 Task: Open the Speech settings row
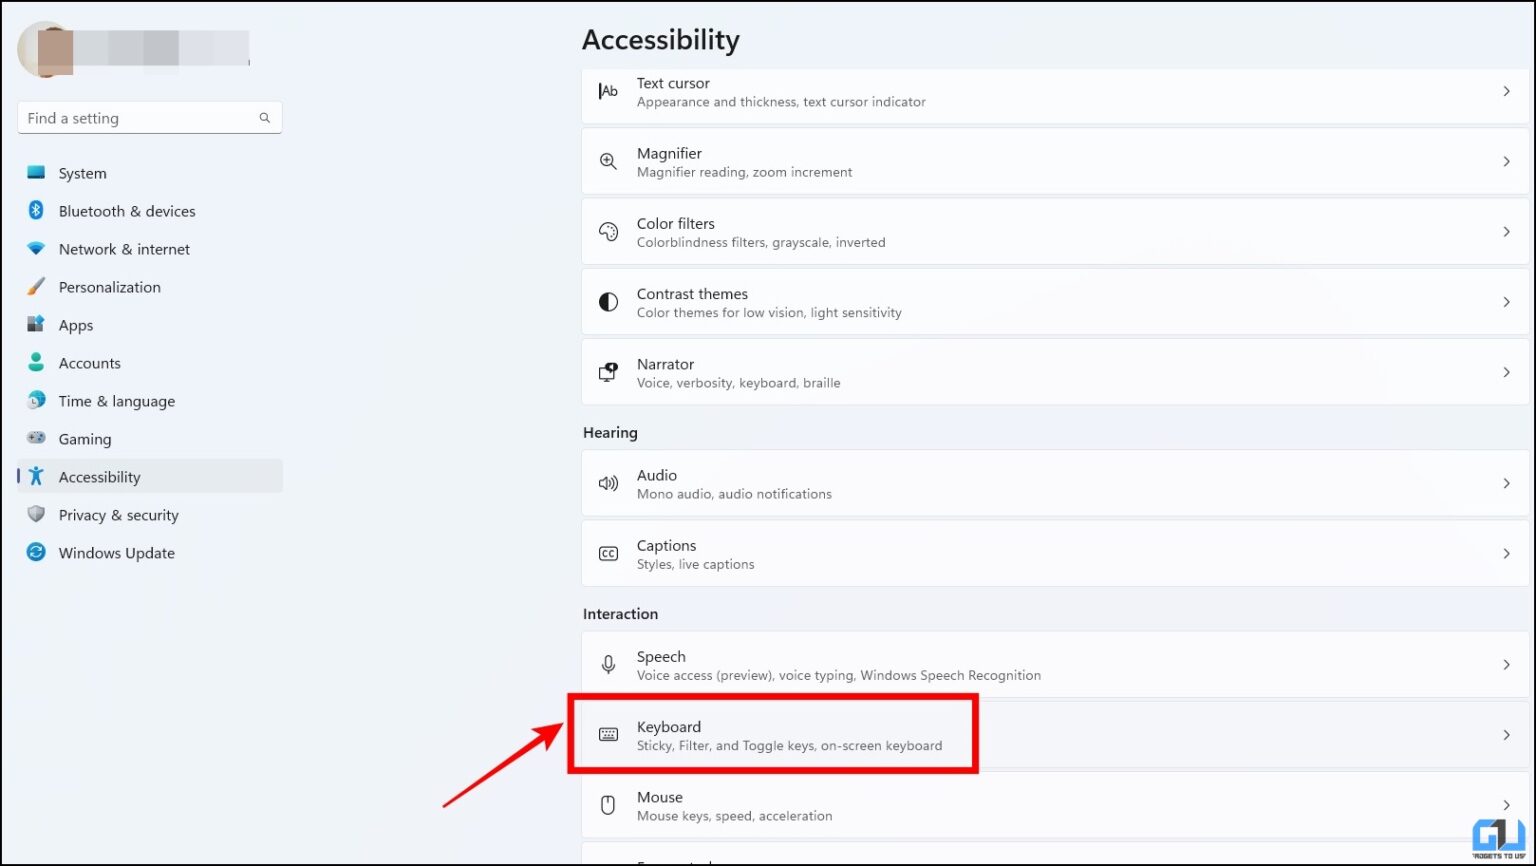pos(900,664)
